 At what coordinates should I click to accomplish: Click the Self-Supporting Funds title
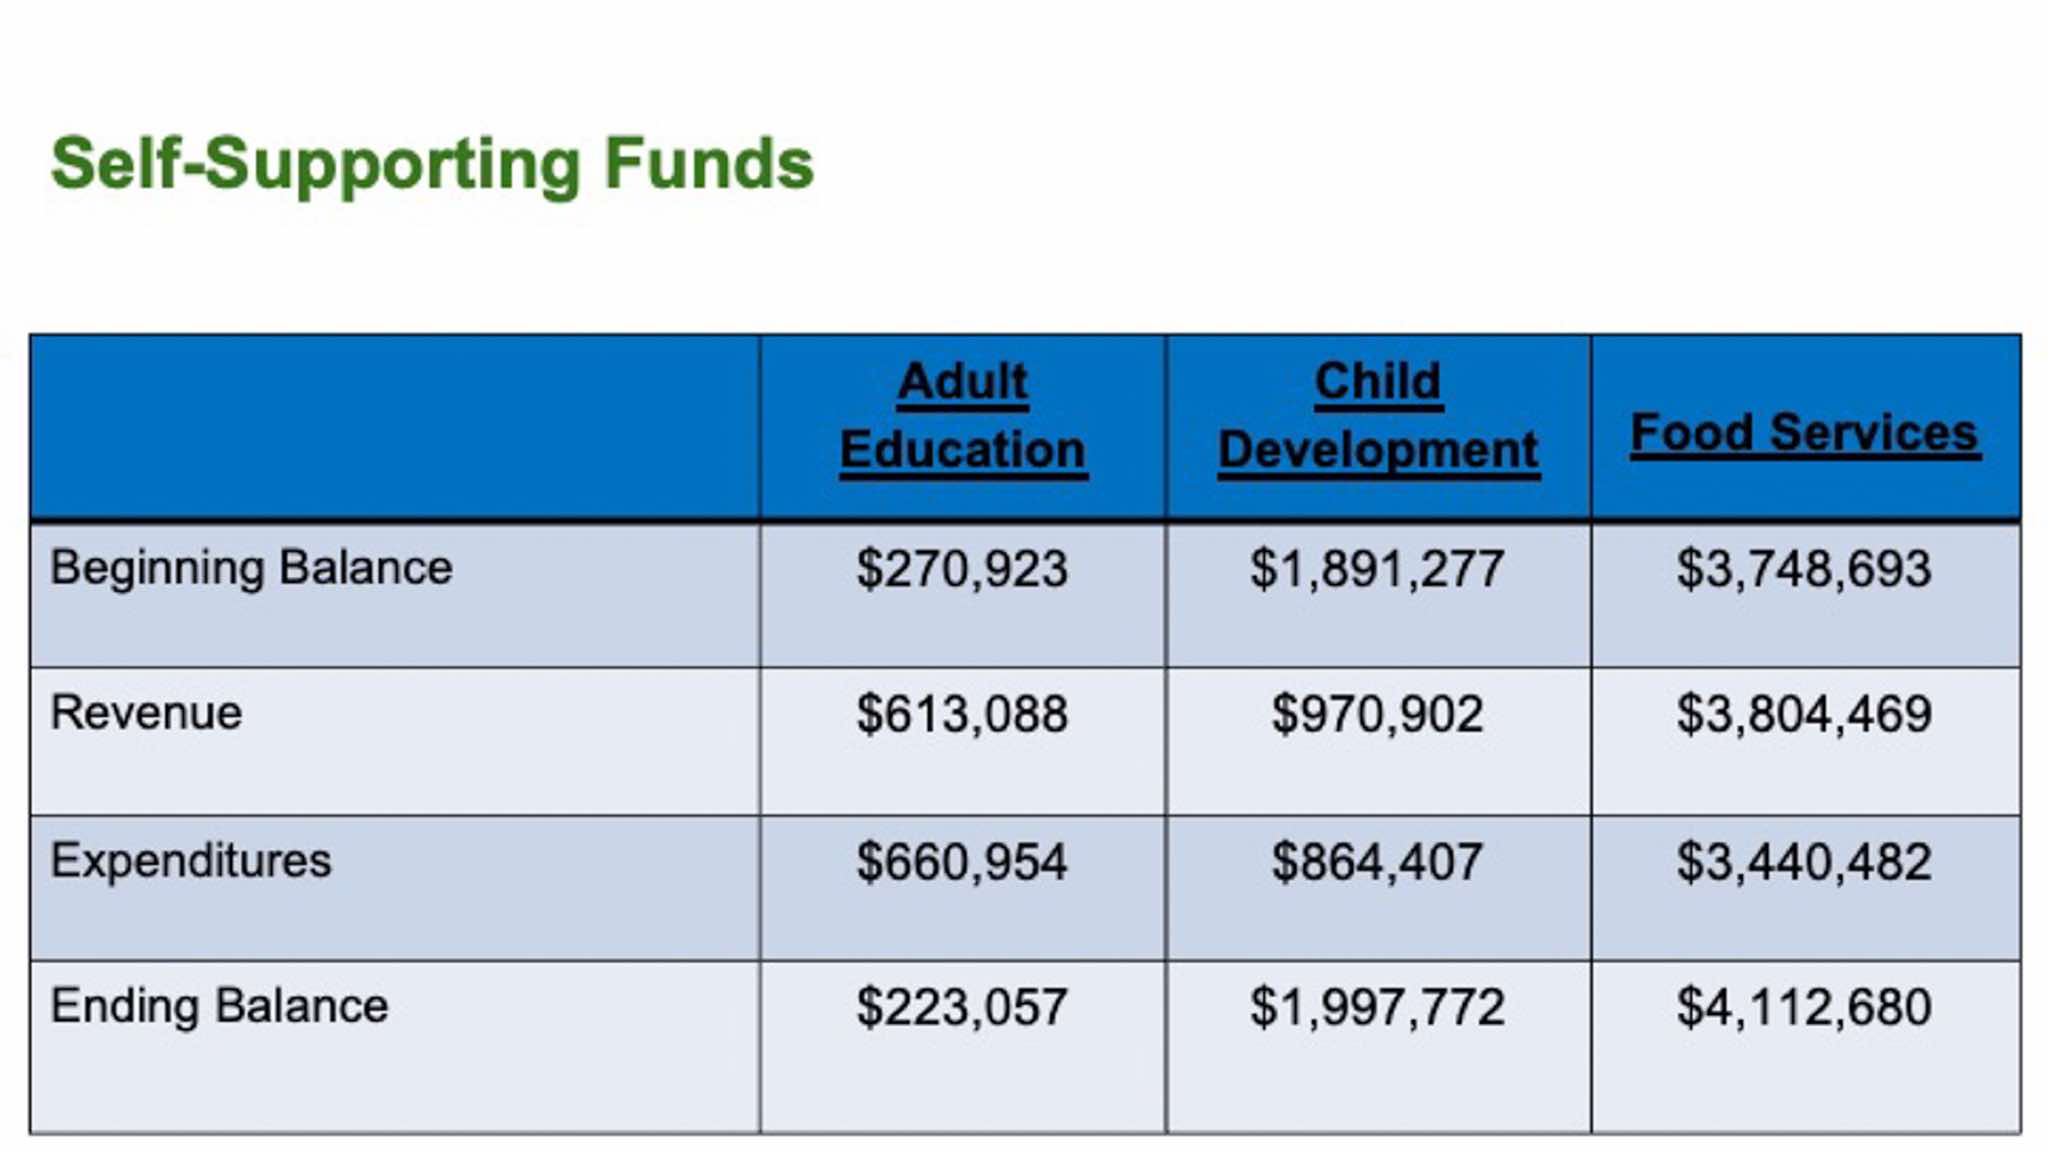click(432, 165)
